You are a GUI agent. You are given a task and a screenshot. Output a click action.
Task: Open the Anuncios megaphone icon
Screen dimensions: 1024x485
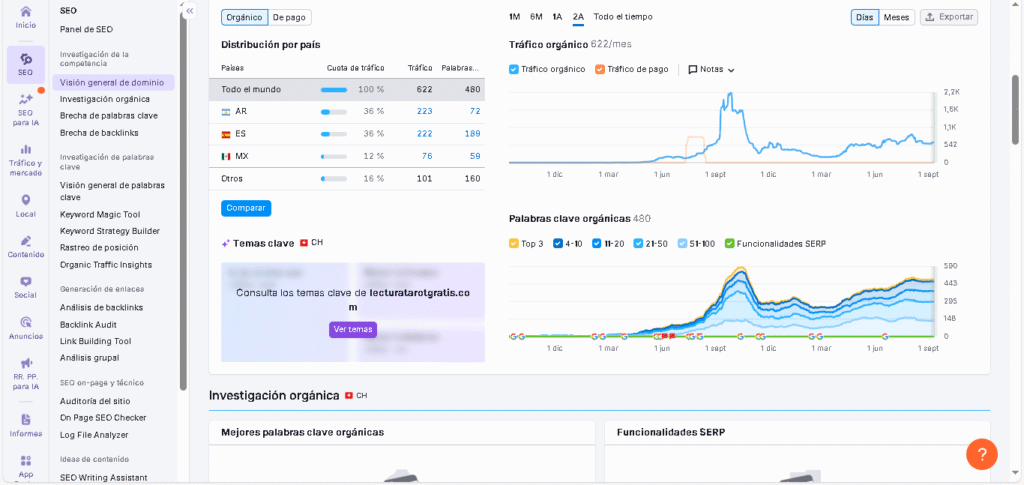[25, 323]
